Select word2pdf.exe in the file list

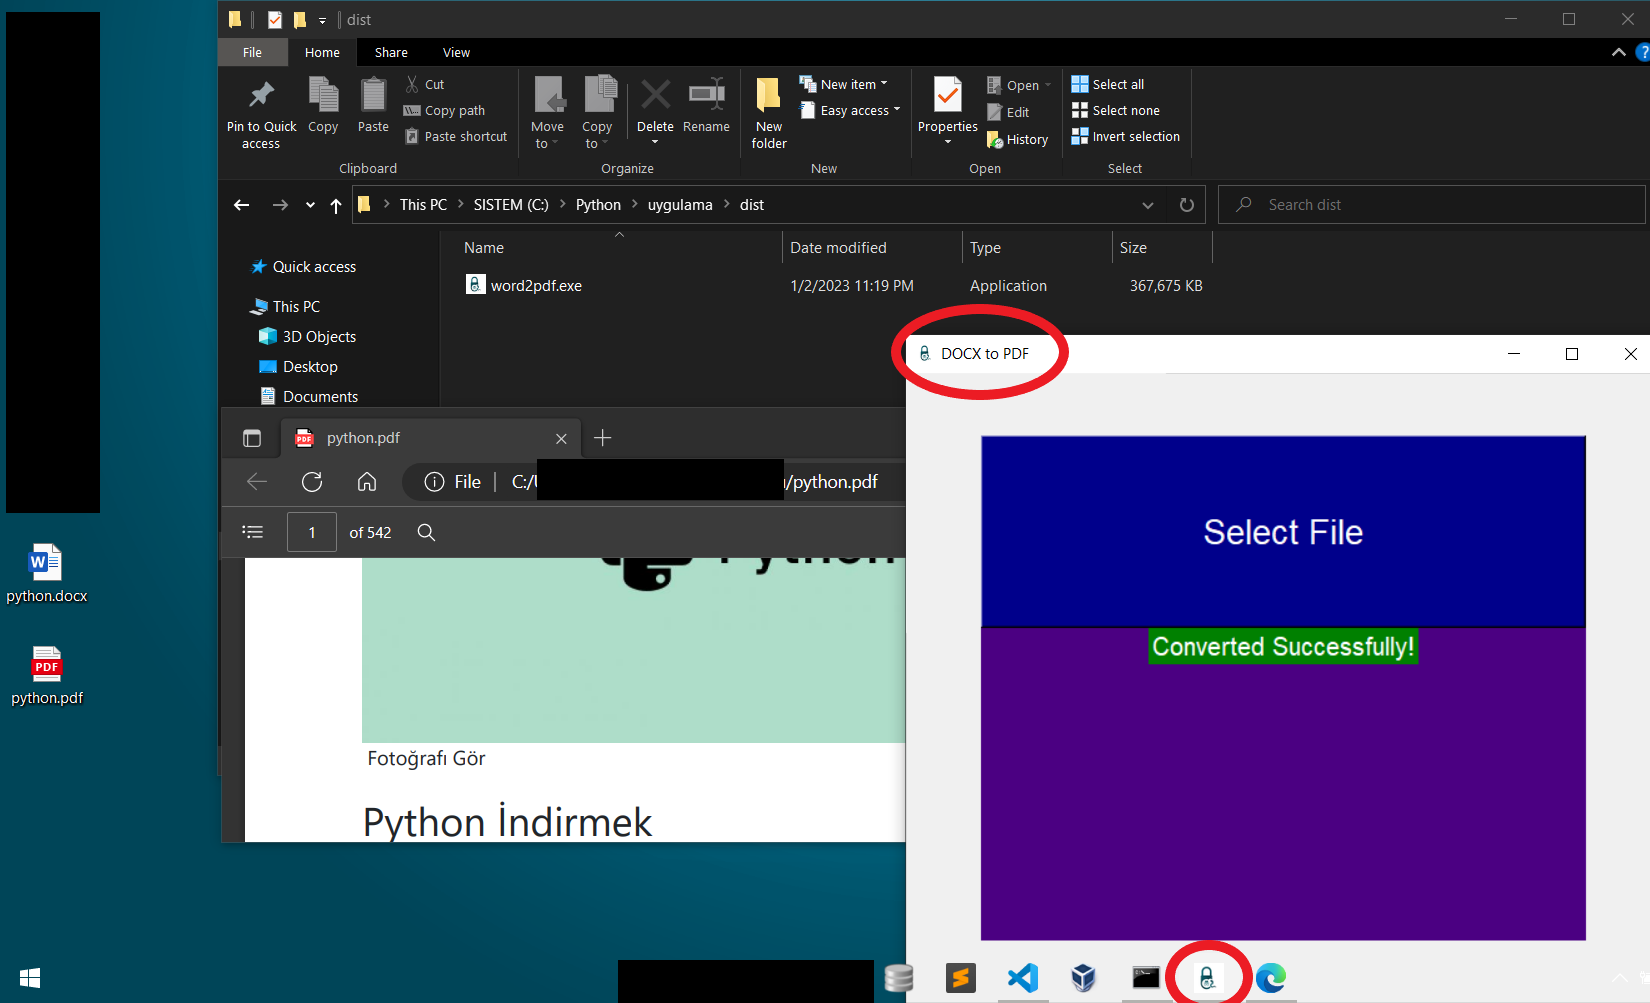[x=536, y=286]
